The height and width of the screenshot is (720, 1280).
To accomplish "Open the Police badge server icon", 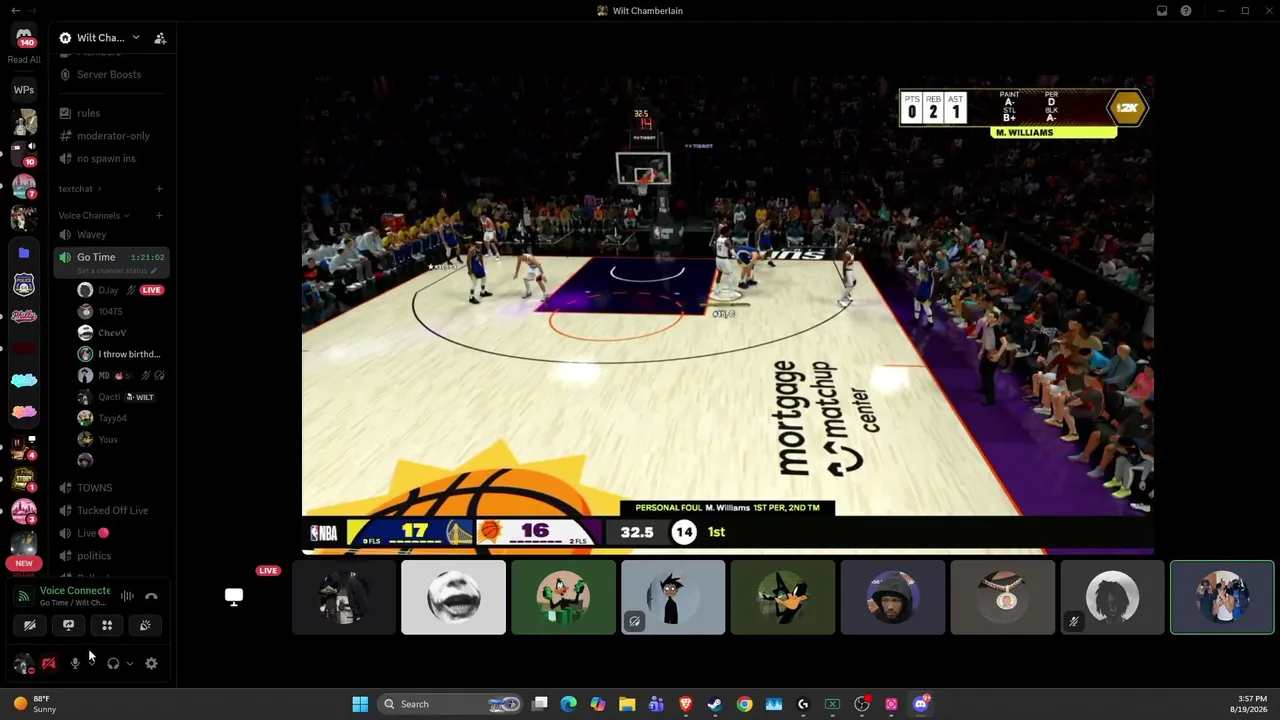I will (x=24, y=285).
